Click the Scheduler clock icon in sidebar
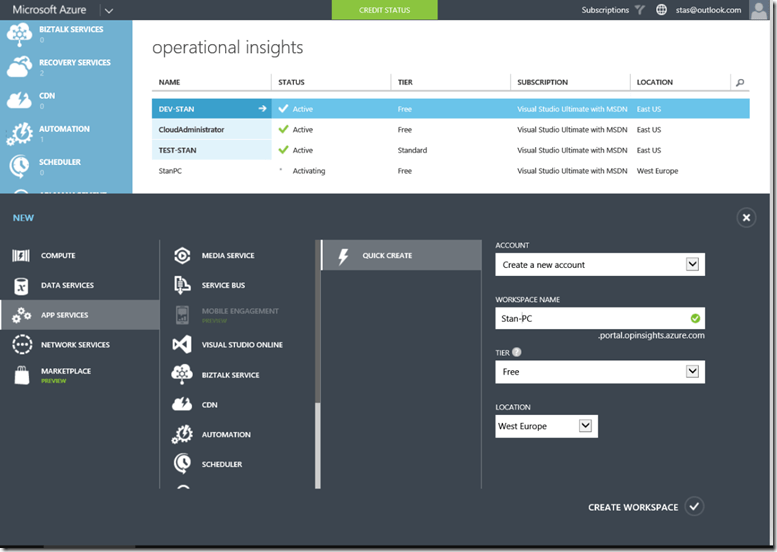777x552 pixels. (19, 166)
